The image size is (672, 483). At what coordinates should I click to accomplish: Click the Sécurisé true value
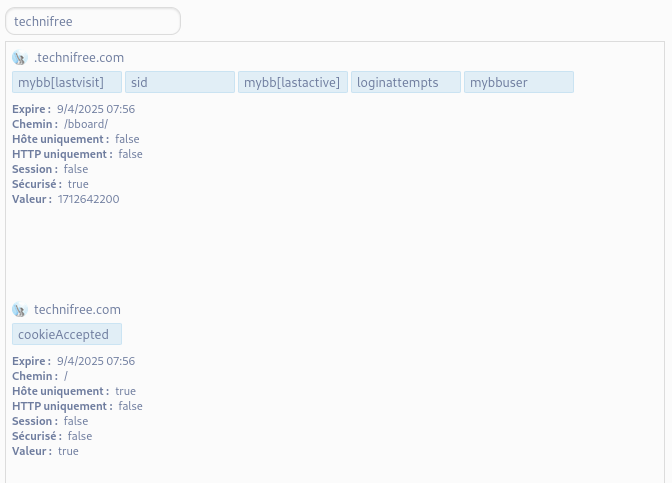[78, 184]
